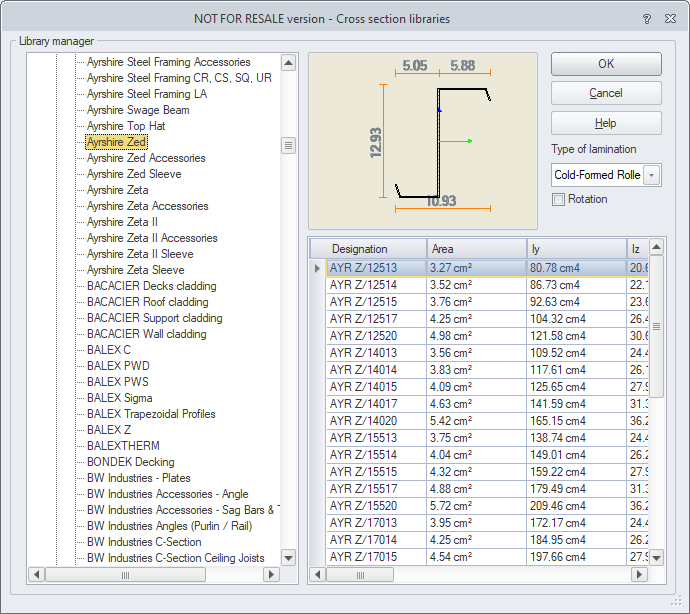The width and height of the screenshot is (690, 614).
Task: Click the section table scroll left arrow
Action: click(318, 574)
